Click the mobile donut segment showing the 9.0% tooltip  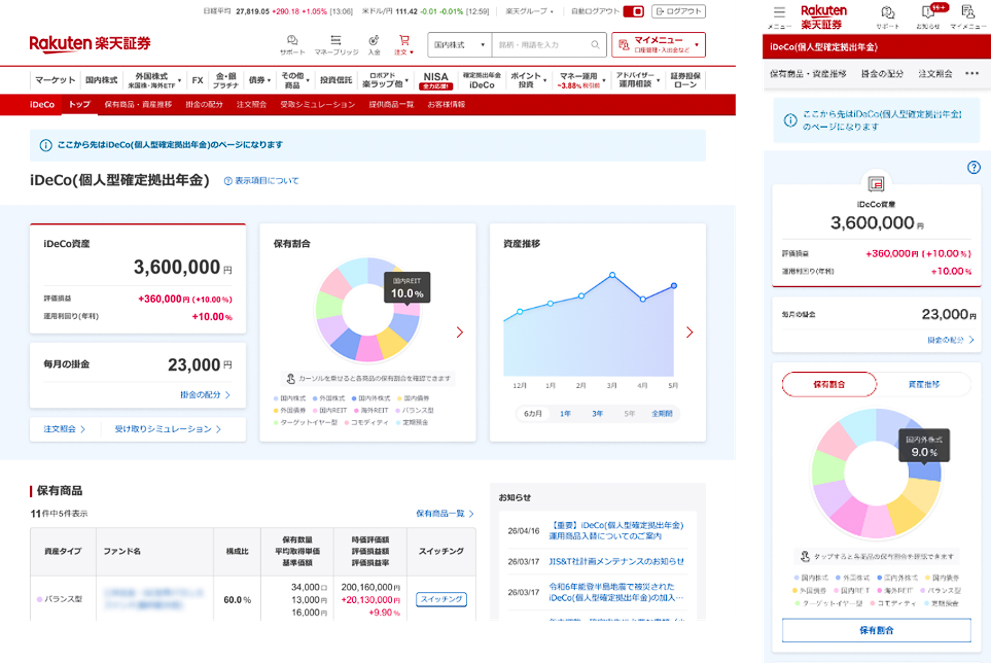pyautogui.click(x=925, y=470)
